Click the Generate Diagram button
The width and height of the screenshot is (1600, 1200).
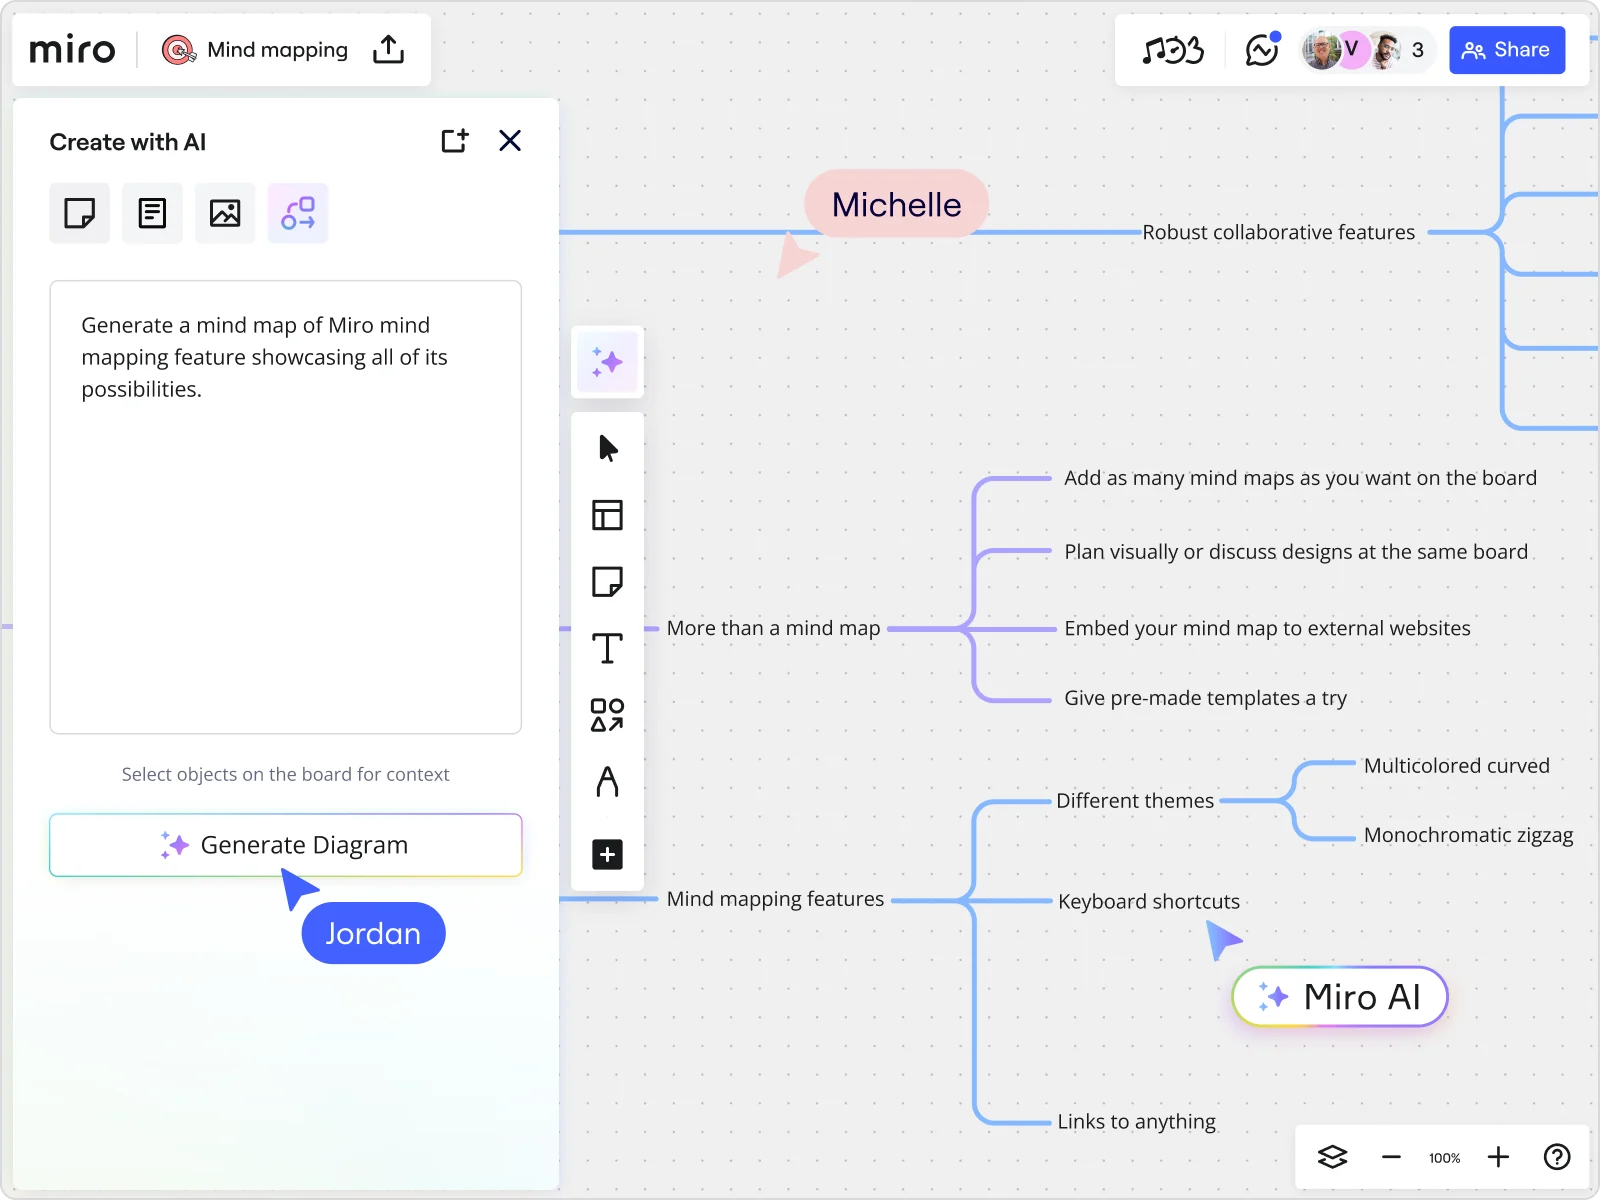pos(286,845)
